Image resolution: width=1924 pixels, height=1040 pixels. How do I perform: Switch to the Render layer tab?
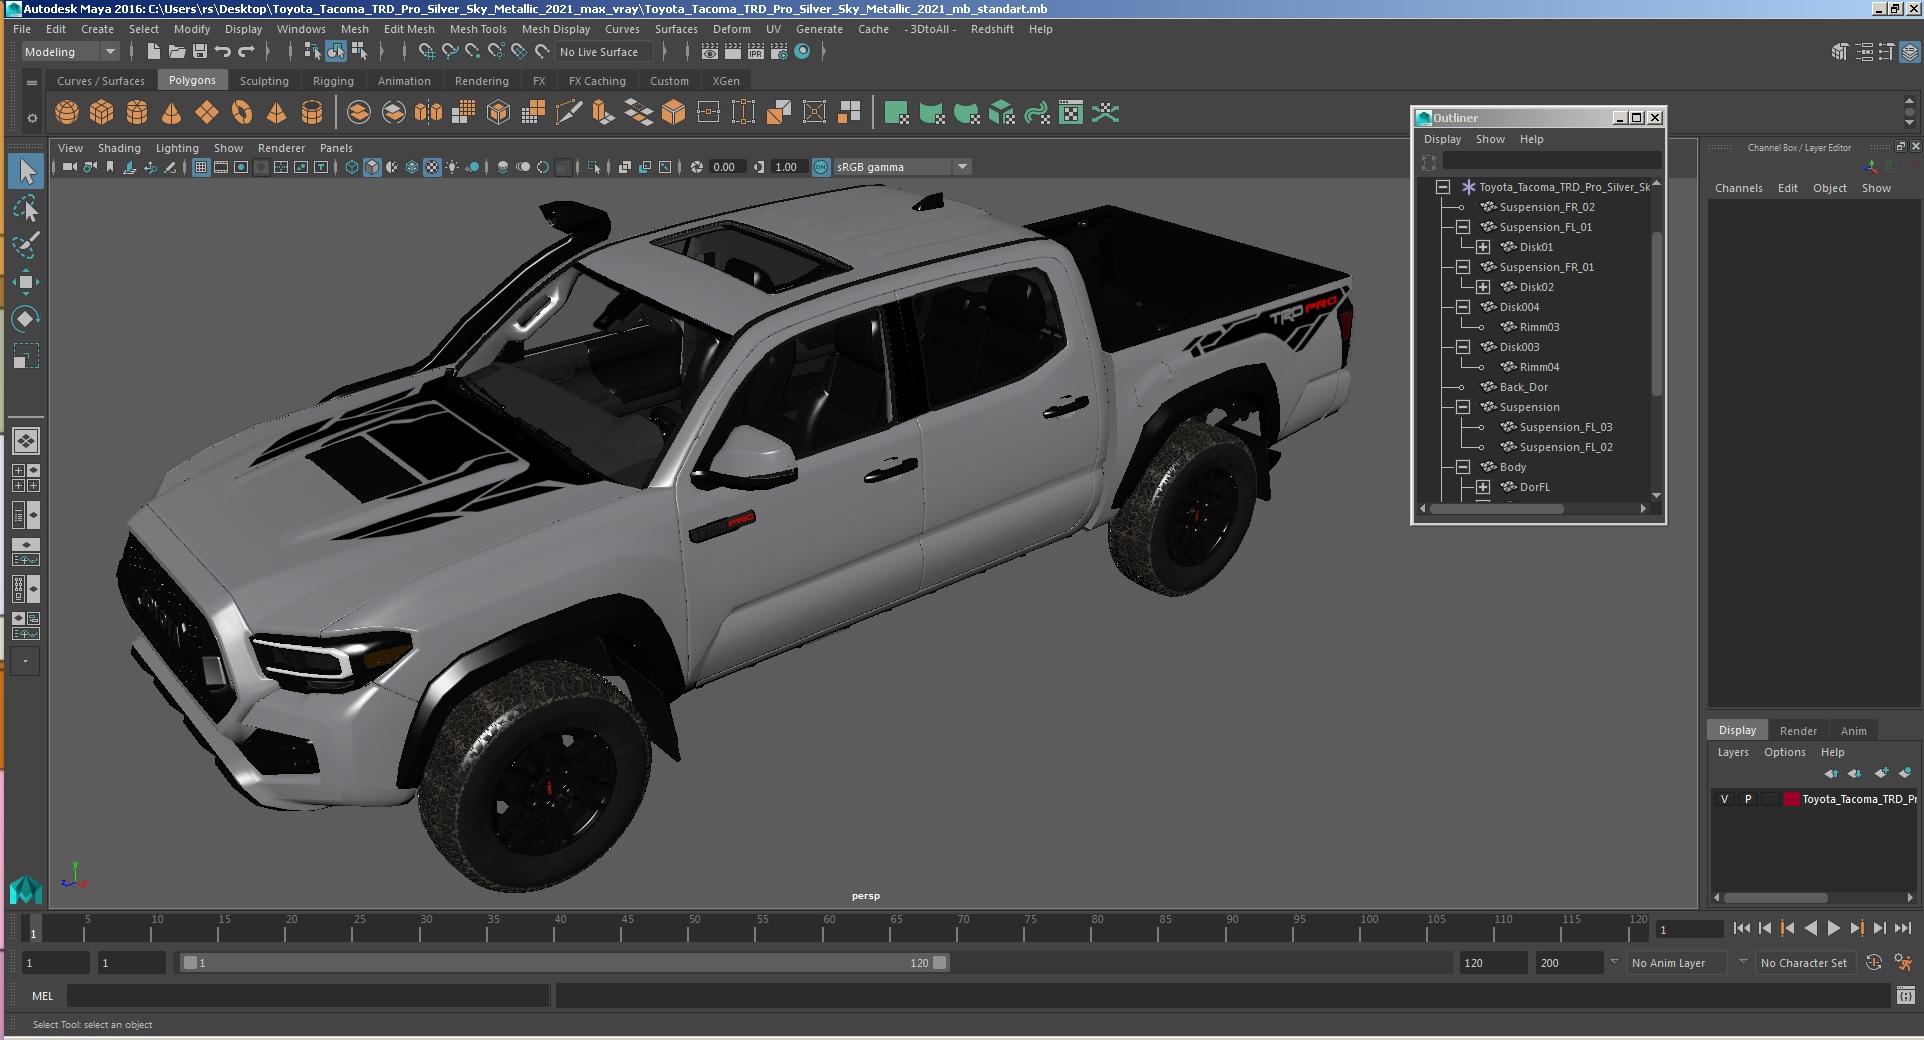coord(1798,730)
